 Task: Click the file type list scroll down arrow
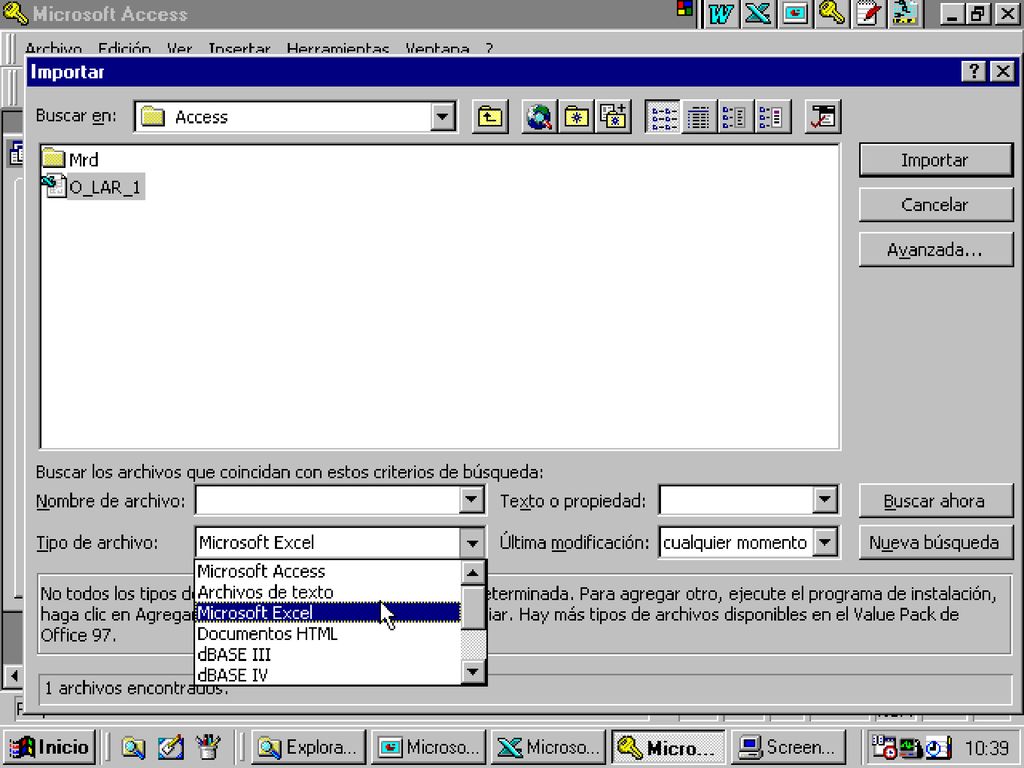pyautogui.click(x=473, y=672)
